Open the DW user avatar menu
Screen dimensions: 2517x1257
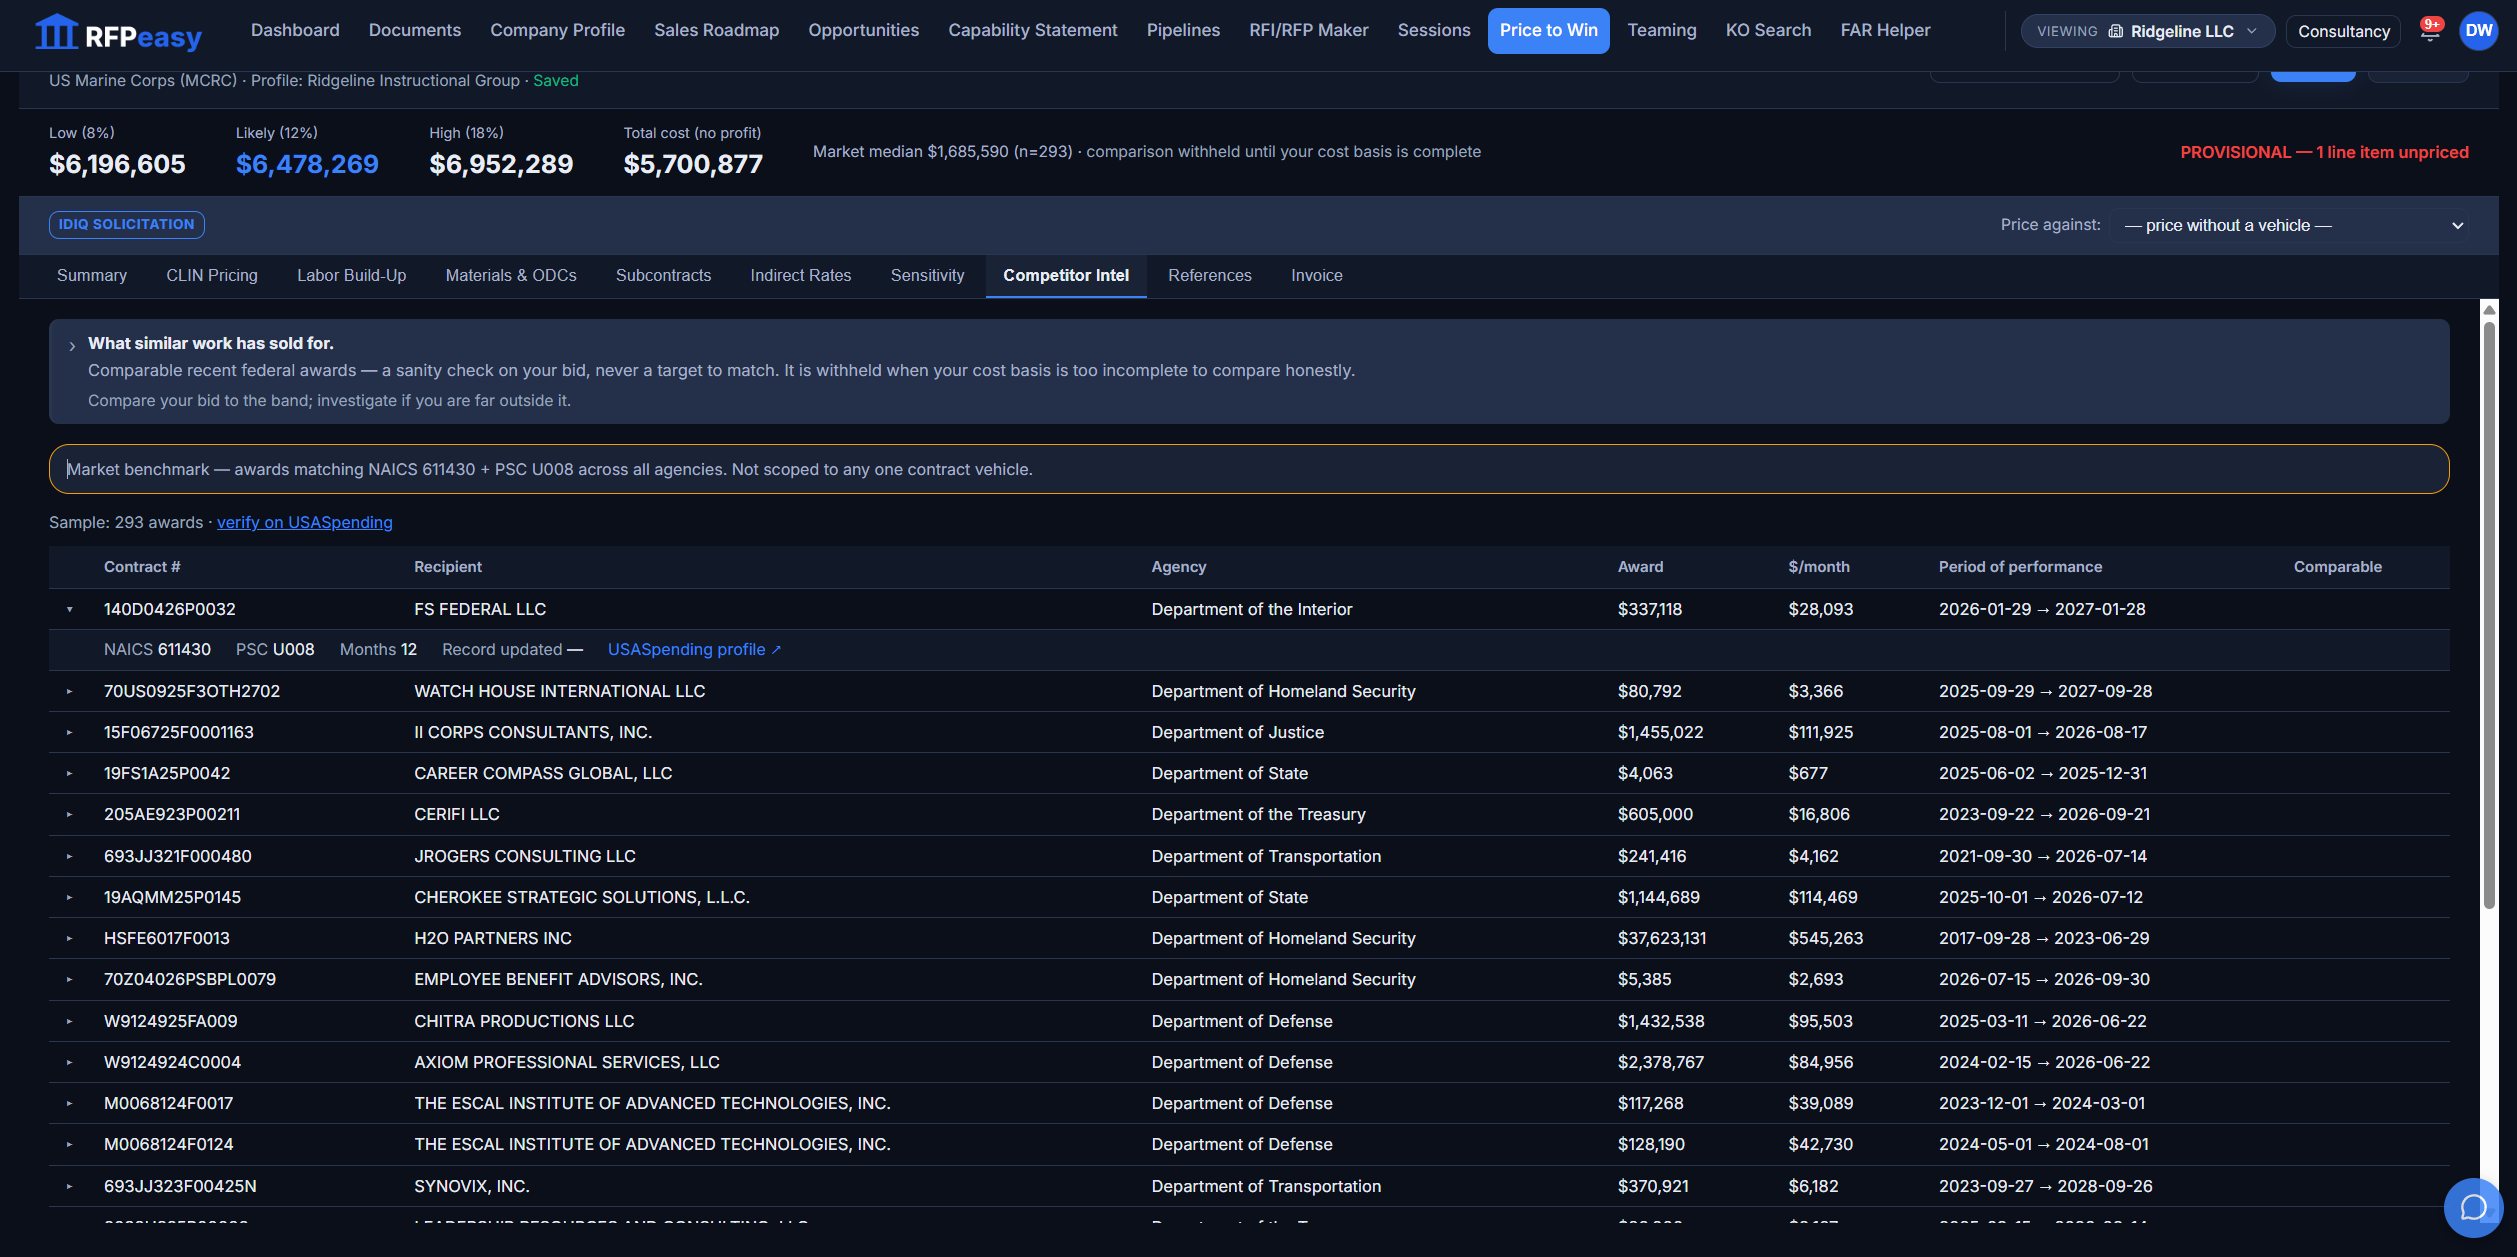[2479, 31]
